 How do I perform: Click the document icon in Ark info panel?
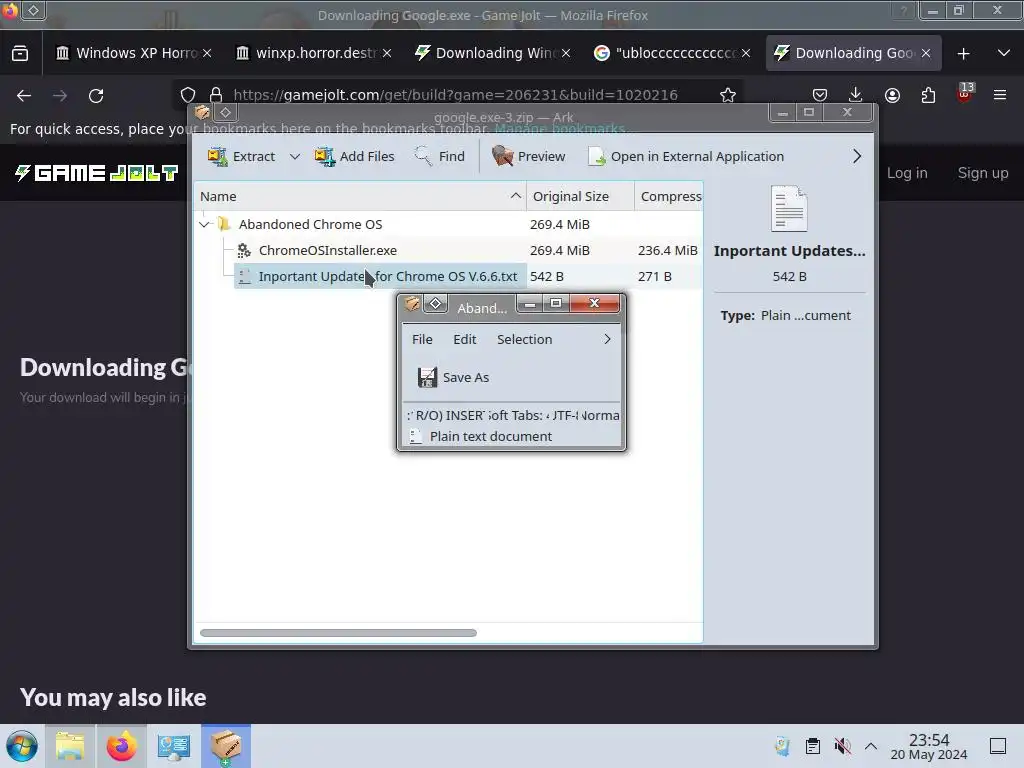(789, 209)
